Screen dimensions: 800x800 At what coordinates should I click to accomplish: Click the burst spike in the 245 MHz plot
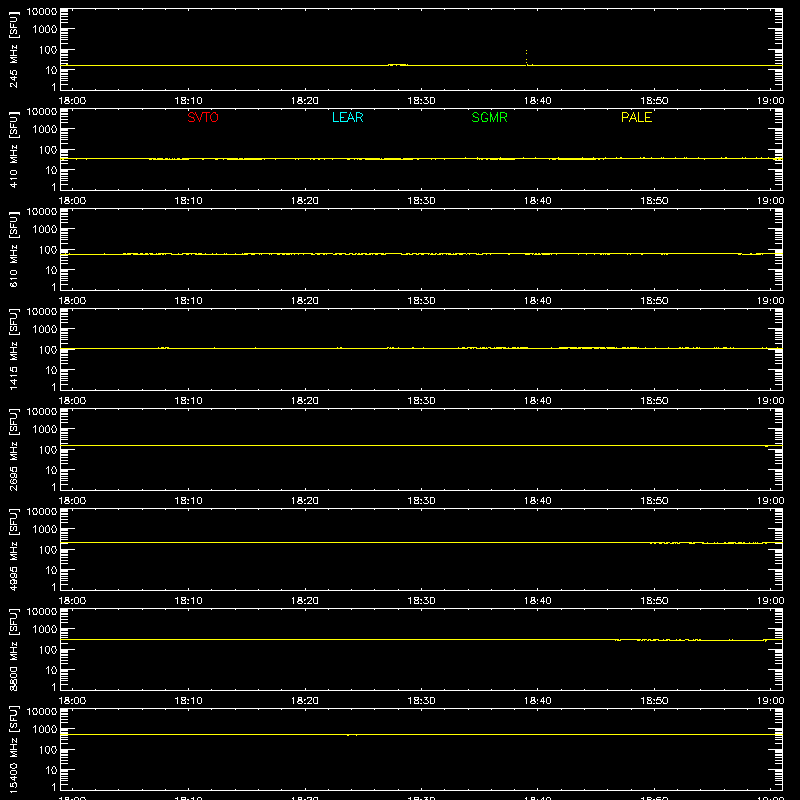(x=527, y=57)
